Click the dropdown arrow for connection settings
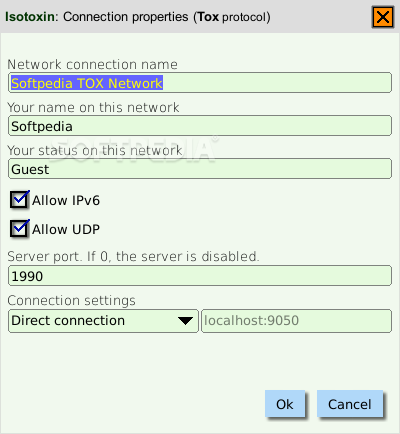Viewport: 400px width, 434px height. point(185,321)
